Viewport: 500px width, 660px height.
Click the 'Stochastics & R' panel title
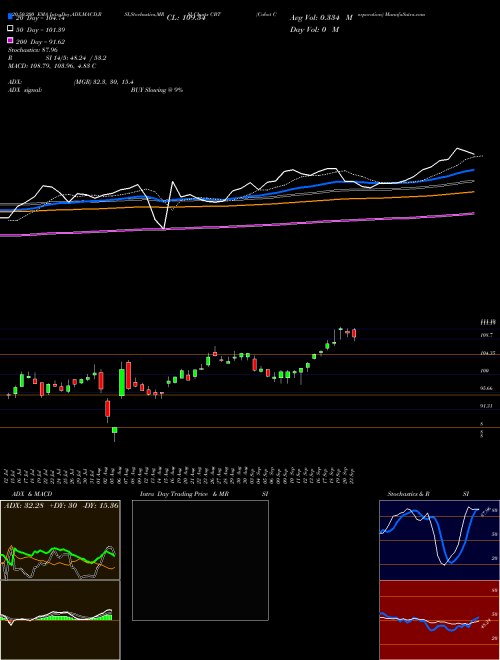click(409, 494)
